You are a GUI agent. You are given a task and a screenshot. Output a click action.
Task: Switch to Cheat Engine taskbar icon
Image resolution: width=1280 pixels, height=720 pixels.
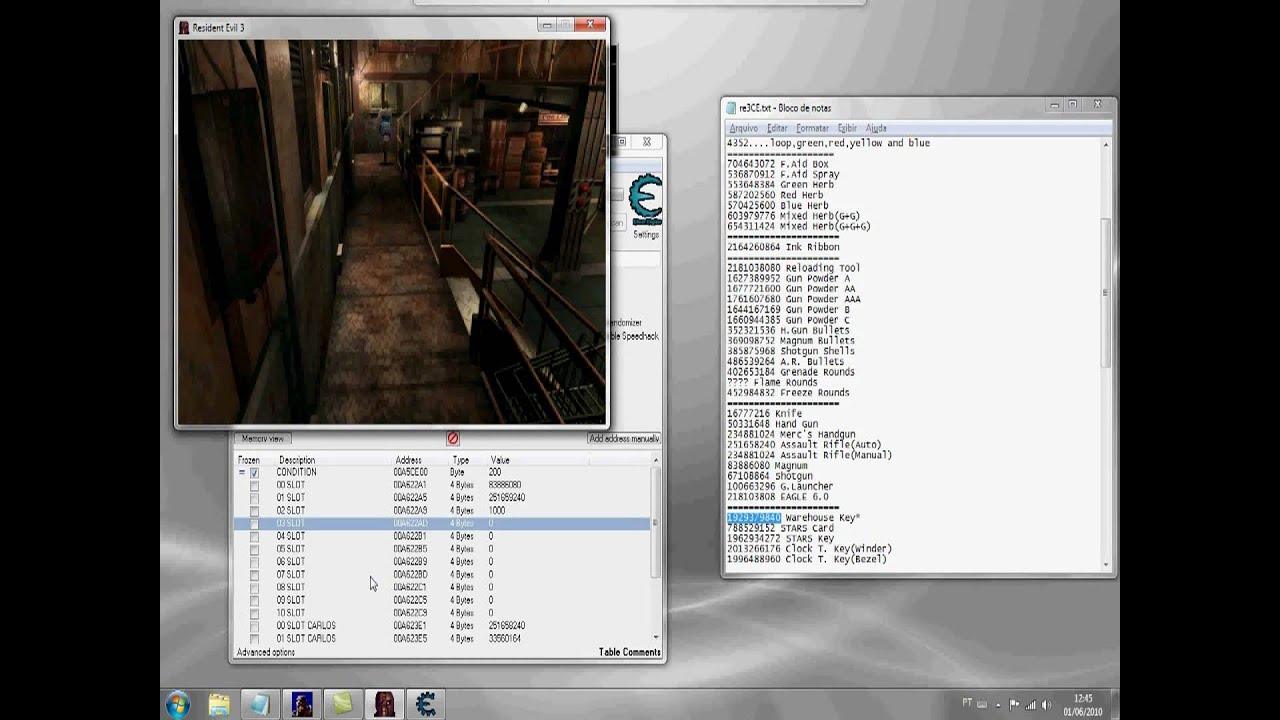(x=425, y=704)
